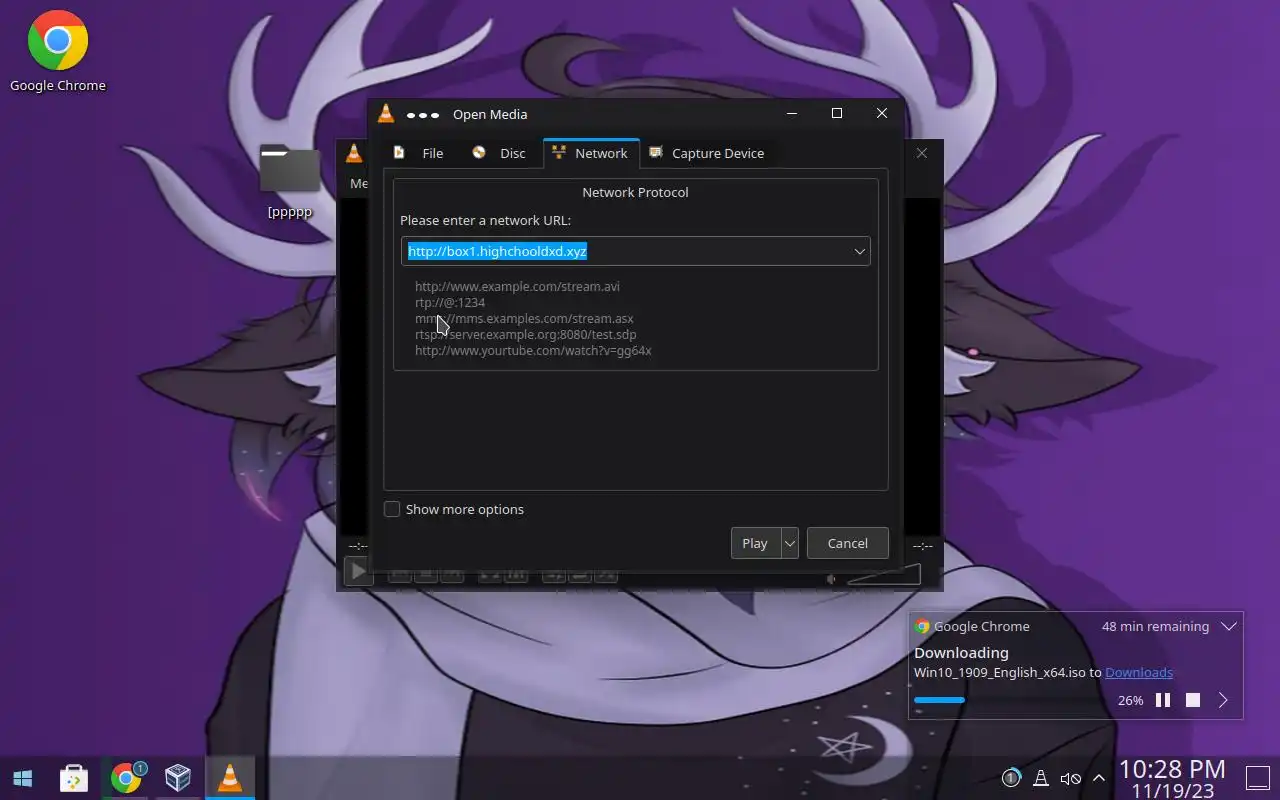Viewport: 1280px width, 800px height.
Task: Click the 48 min remaining text
Action: coord(1155,626)
